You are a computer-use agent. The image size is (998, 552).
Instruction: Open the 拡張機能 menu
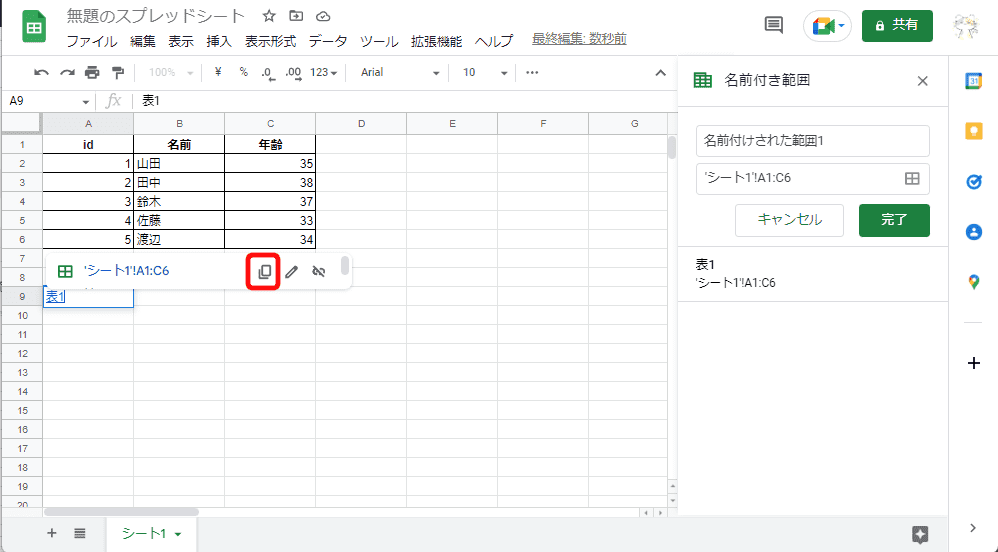[x=437, y=41]
